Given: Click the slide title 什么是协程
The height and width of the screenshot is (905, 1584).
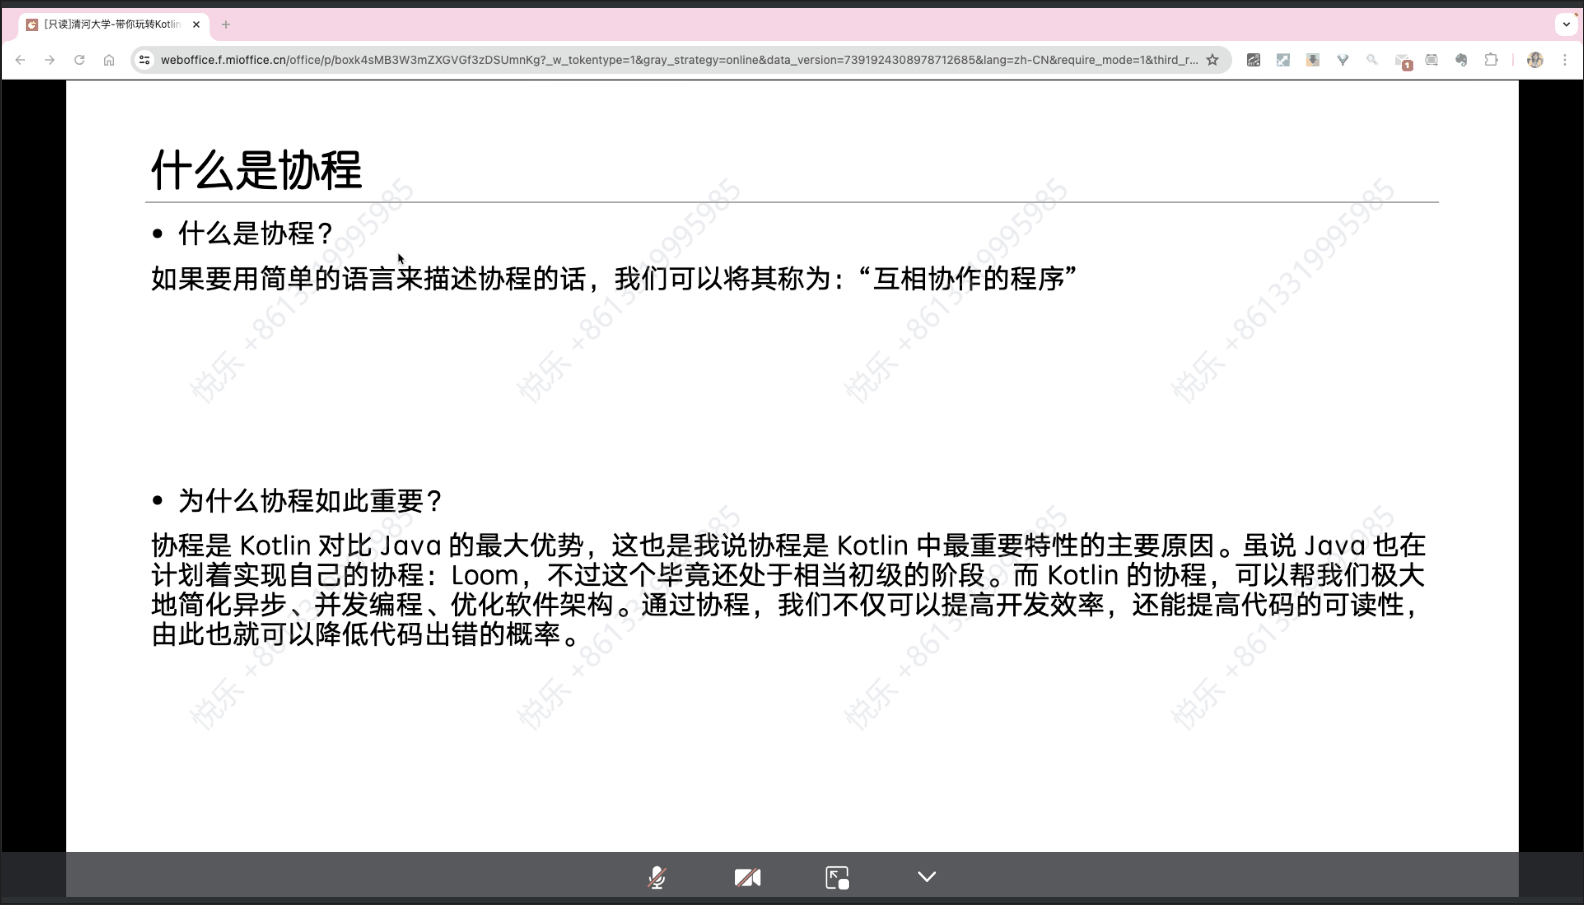Looking at the screenshot, I should pyautogui.click(x=256, y=169).
